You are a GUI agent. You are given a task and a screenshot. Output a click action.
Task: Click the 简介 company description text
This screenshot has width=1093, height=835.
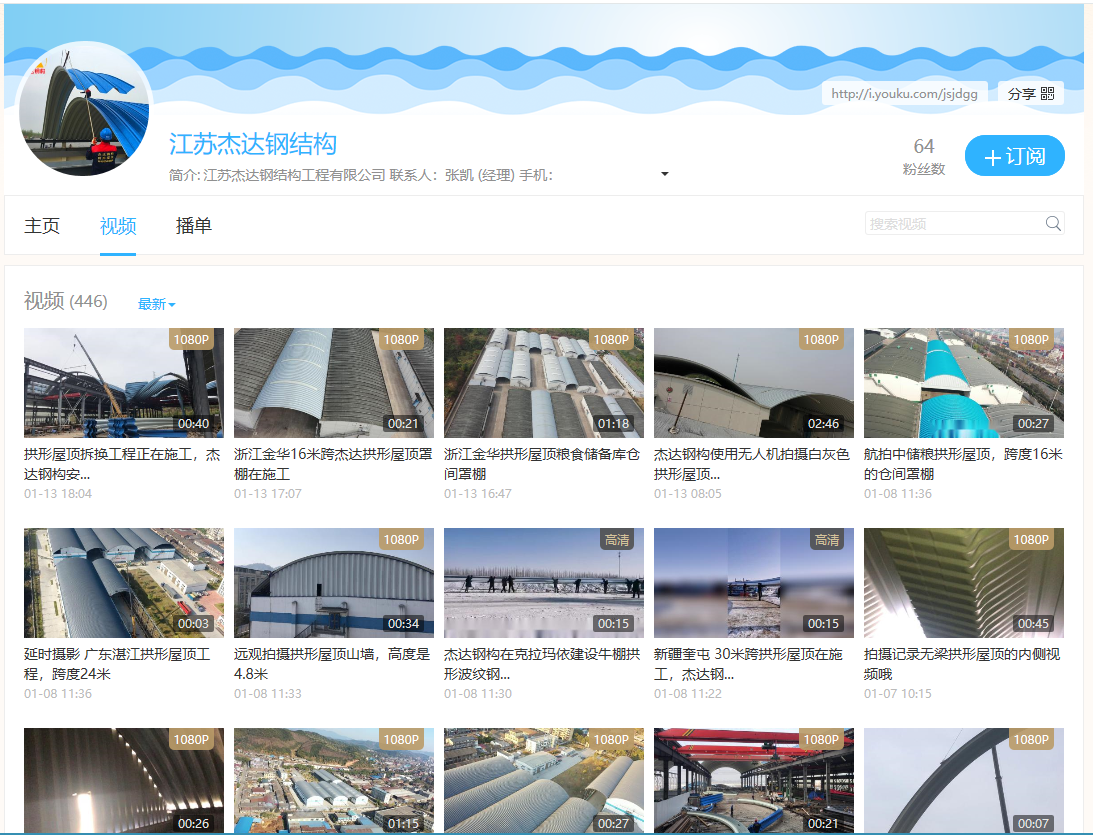click(361, 175)
